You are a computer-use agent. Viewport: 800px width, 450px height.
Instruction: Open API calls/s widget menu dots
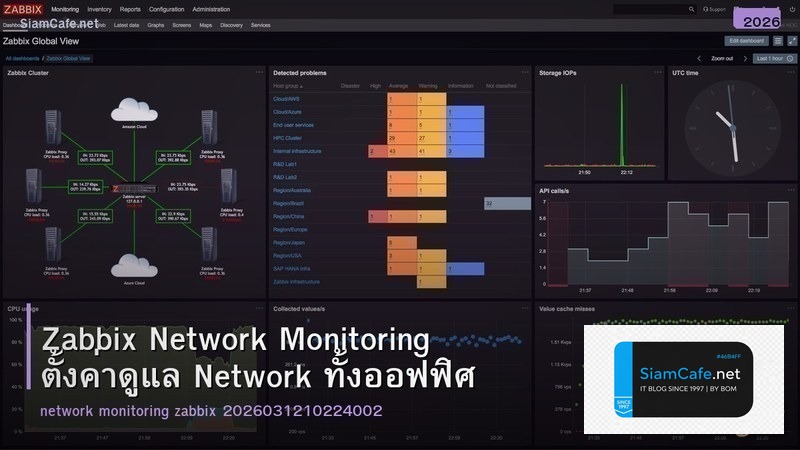(791, 190)
